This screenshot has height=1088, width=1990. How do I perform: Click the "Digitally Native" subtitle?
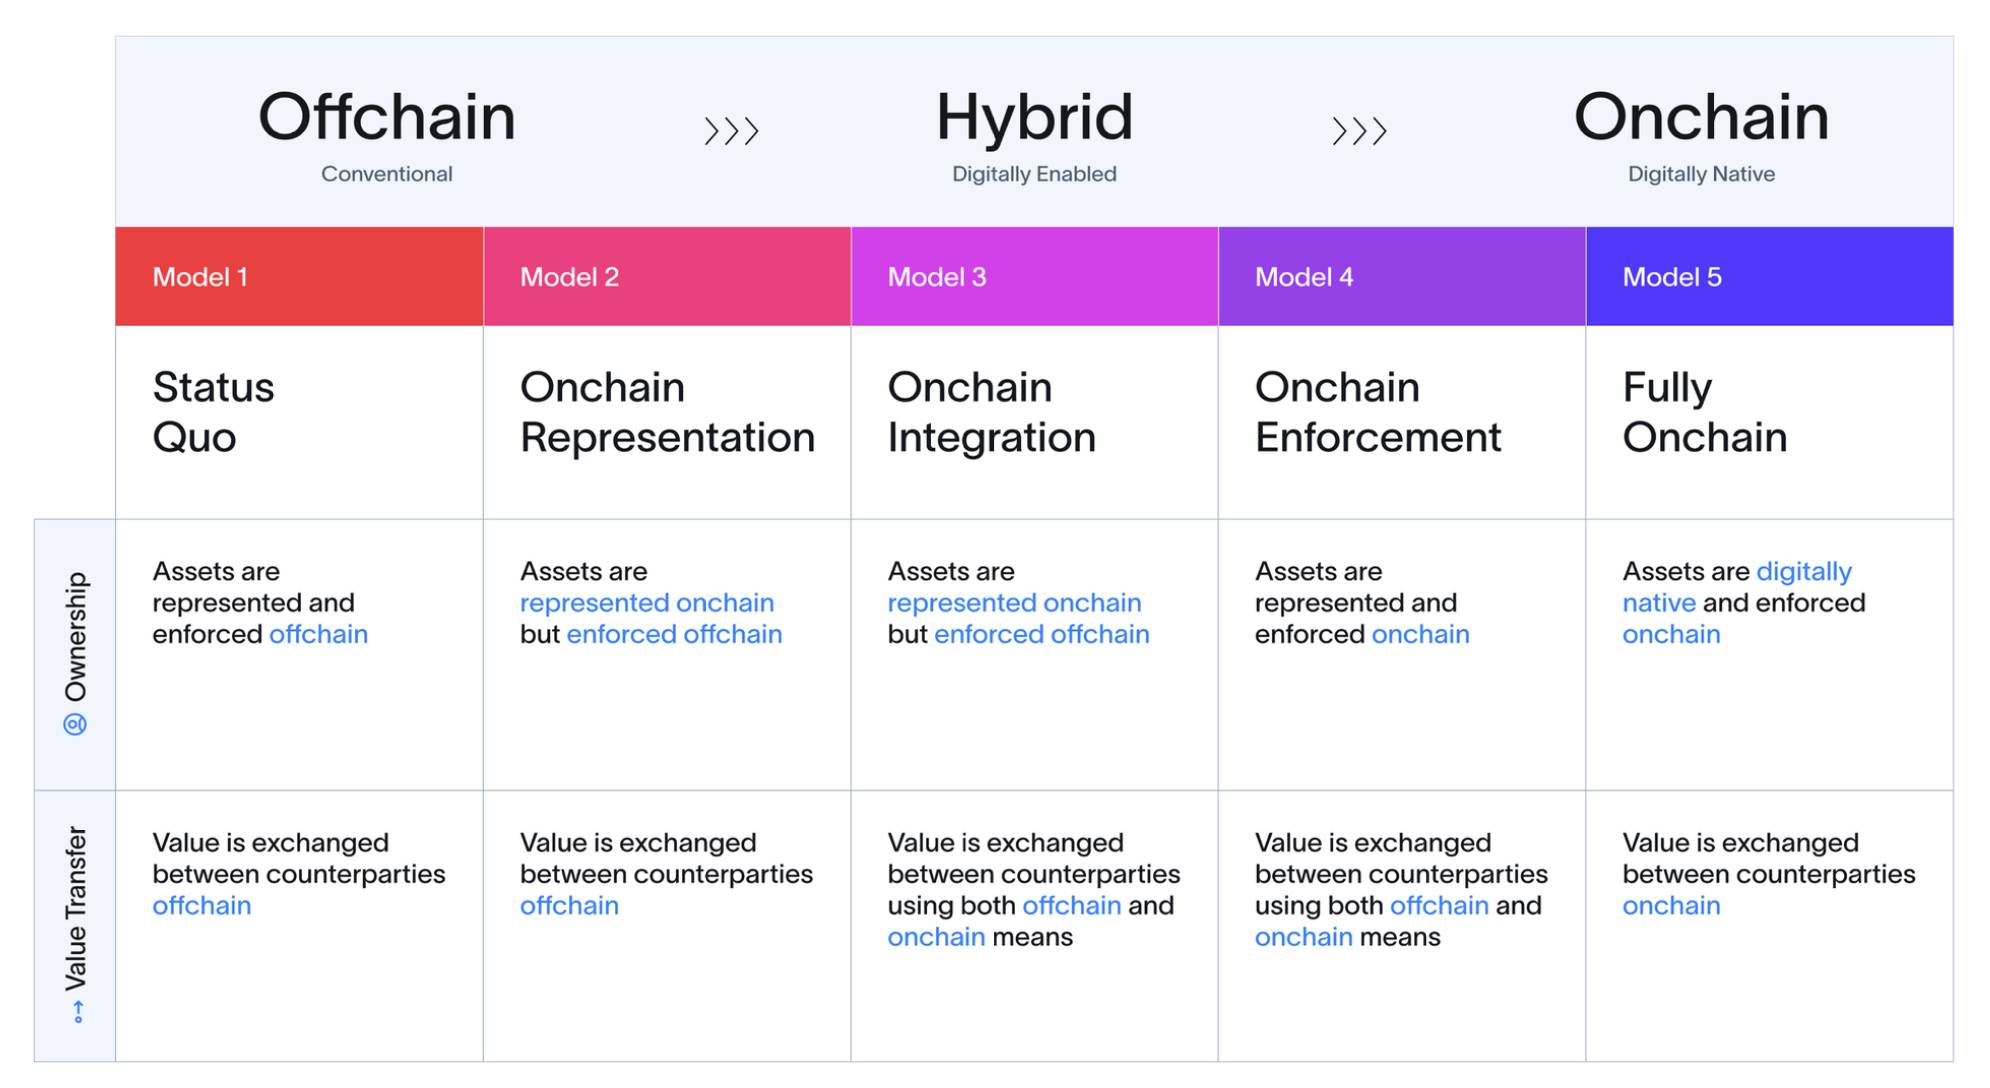point(1701,174)
